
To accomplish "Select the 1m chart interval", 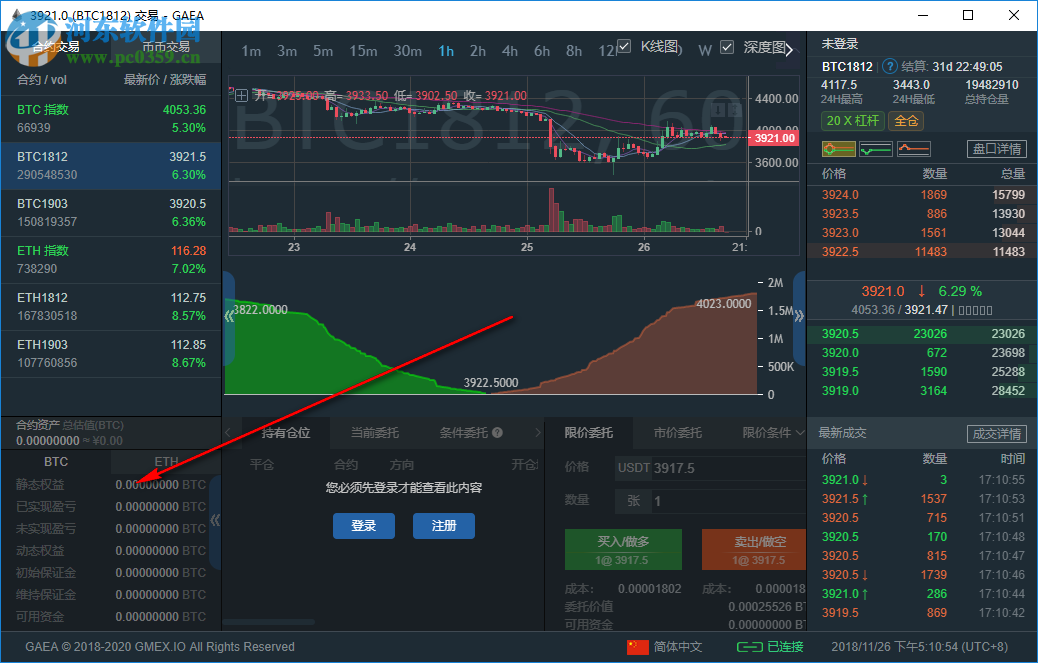I will 251,51.
